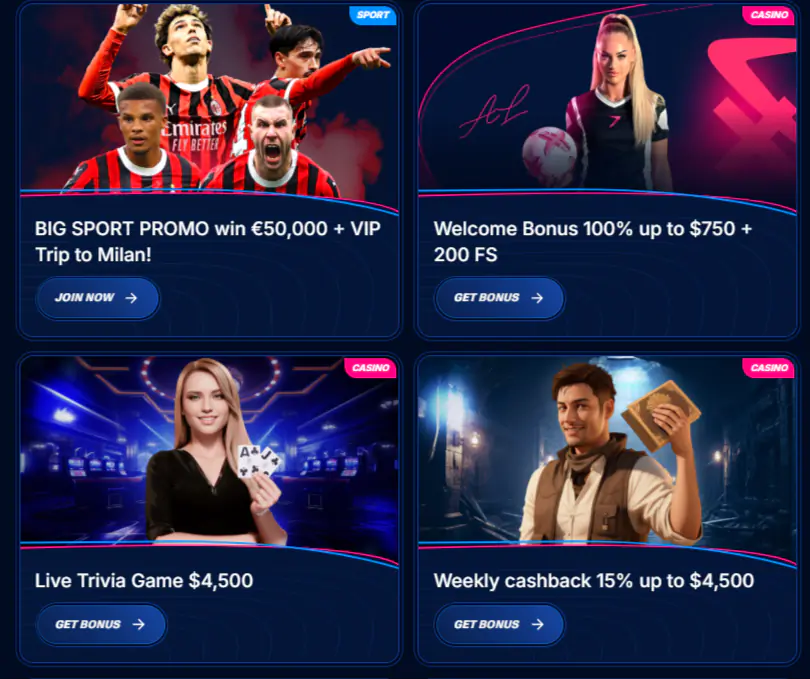
Task: Open the Live Trivia Game $4,500 title
Action: (x=144, y=580)
